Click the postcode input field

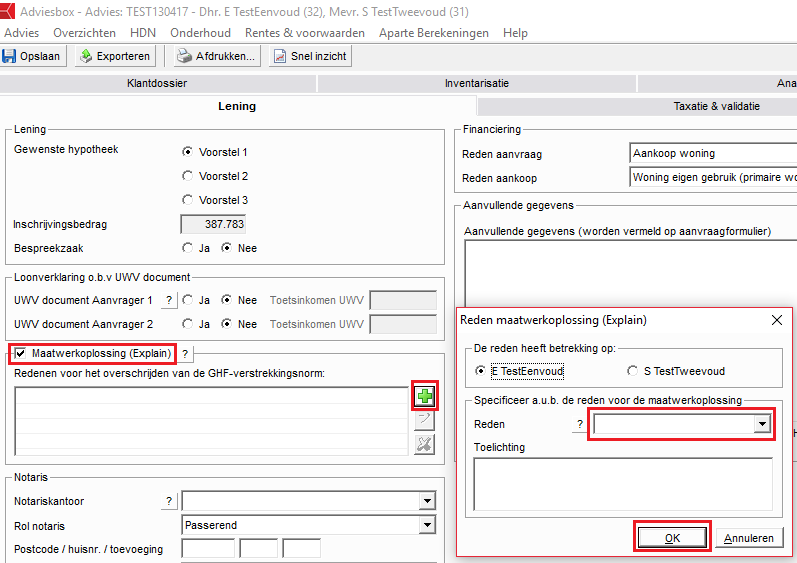pos(208,549)
